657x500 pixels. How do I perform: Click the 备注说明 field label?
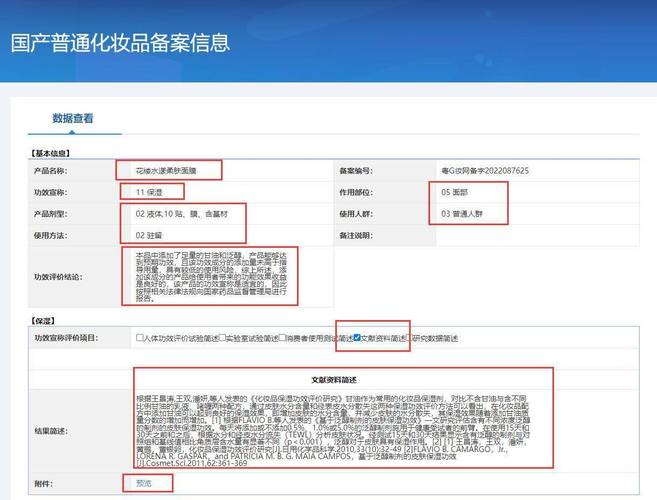(356, 236)
